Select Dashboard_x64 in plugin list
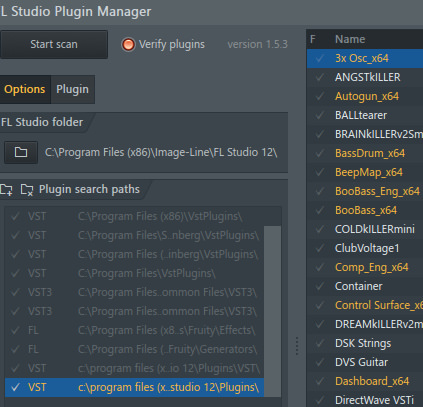The width and height of the screenshot is (423, 407). click(x=372, y=381)
